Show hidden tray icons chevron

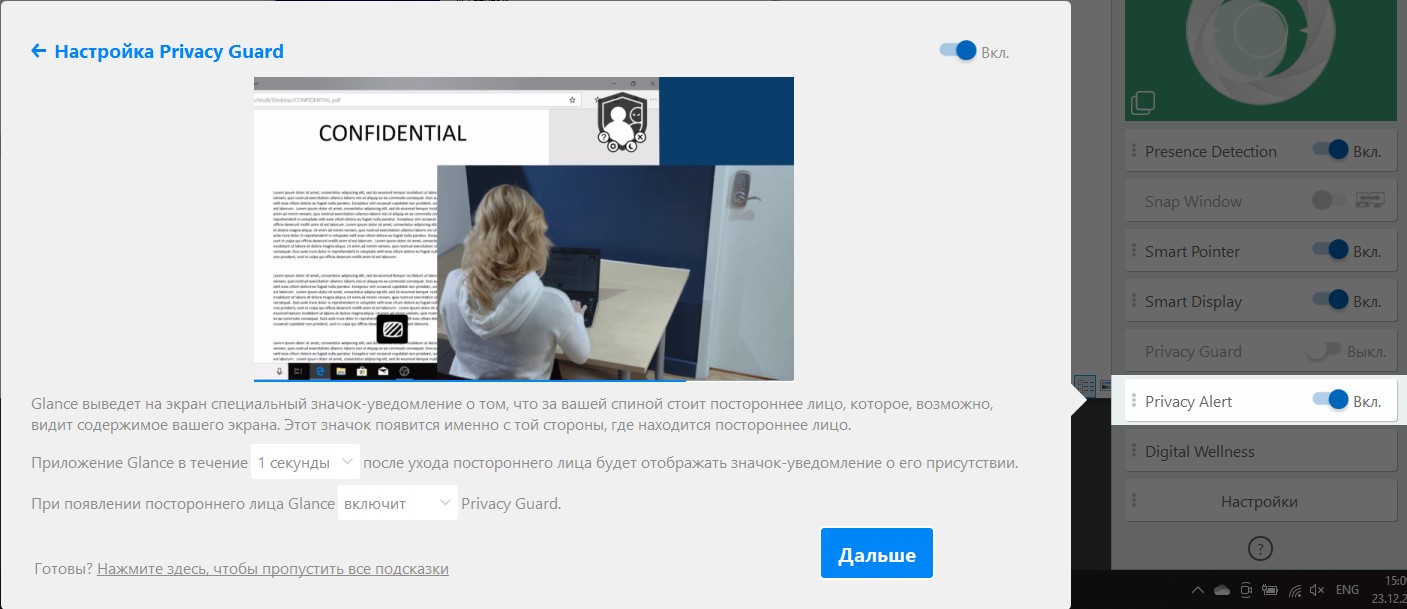(1198, 590)
